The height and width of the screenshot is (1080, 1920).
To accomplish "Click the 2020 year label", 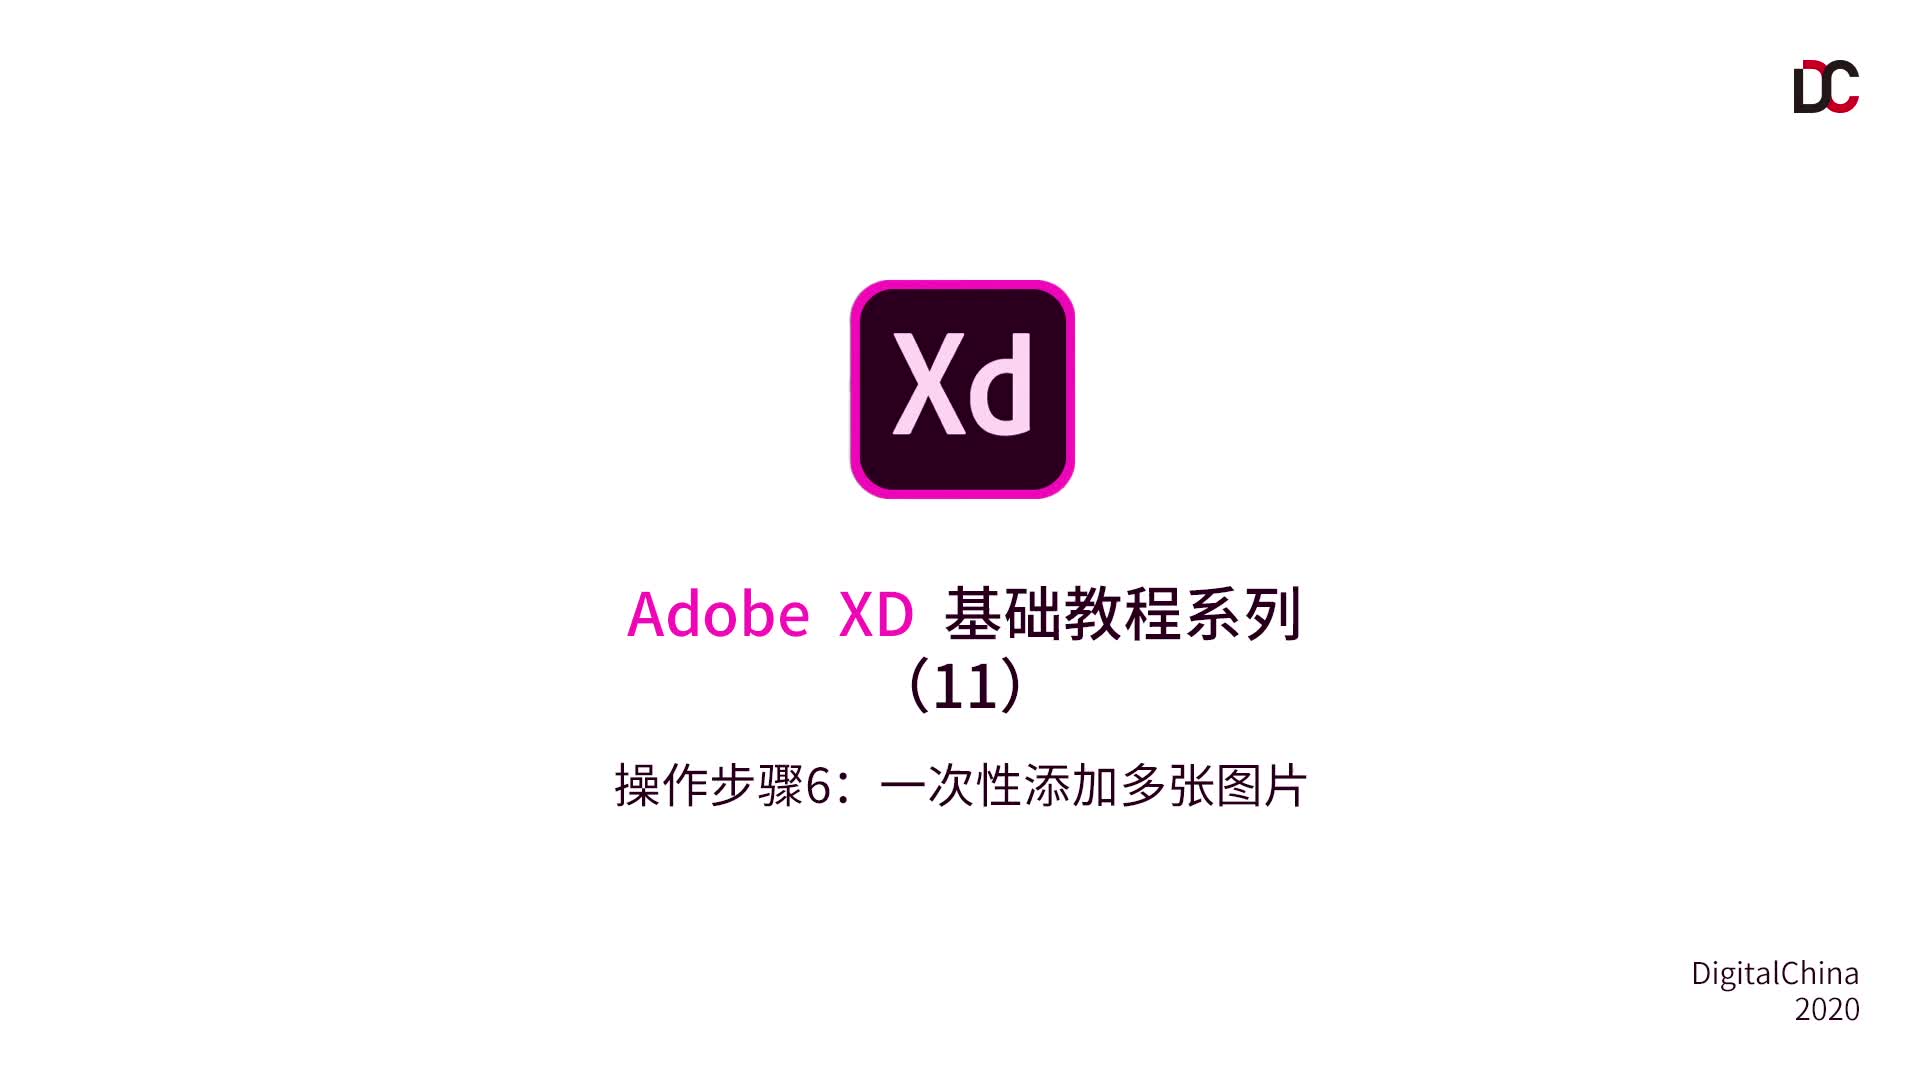I will [1827, 1009].
